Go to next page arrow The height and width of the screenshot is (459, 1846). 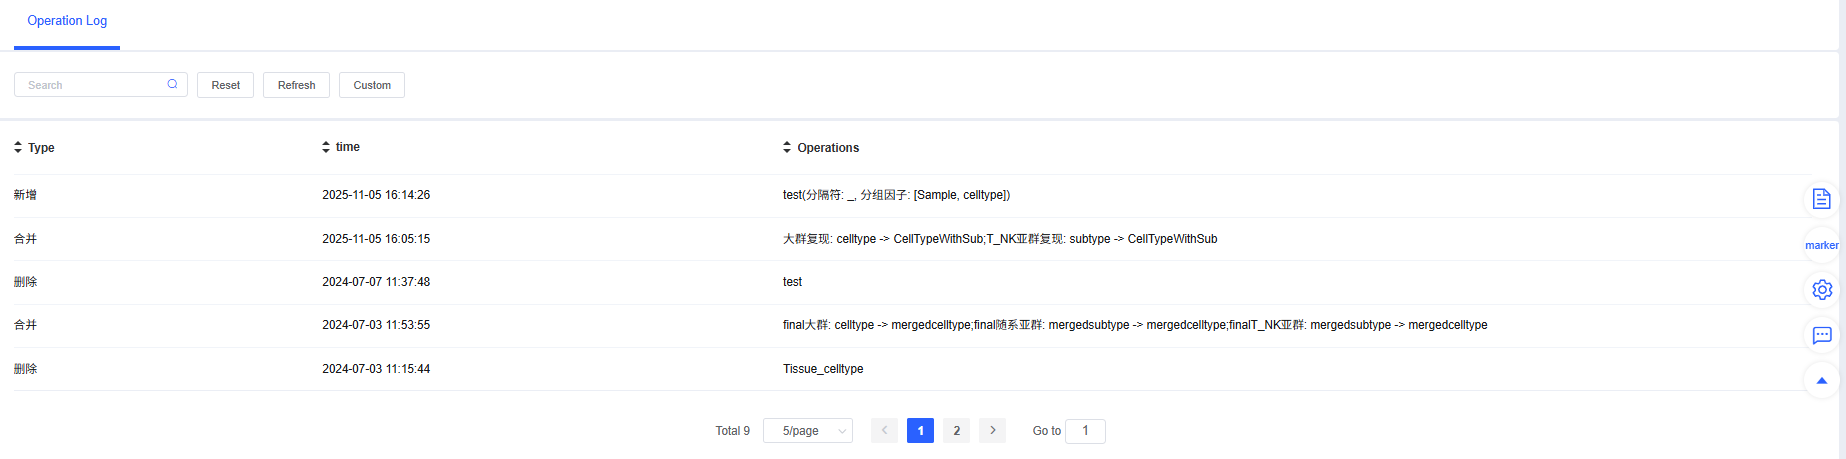pyautogui.click(x=992, y=431)
